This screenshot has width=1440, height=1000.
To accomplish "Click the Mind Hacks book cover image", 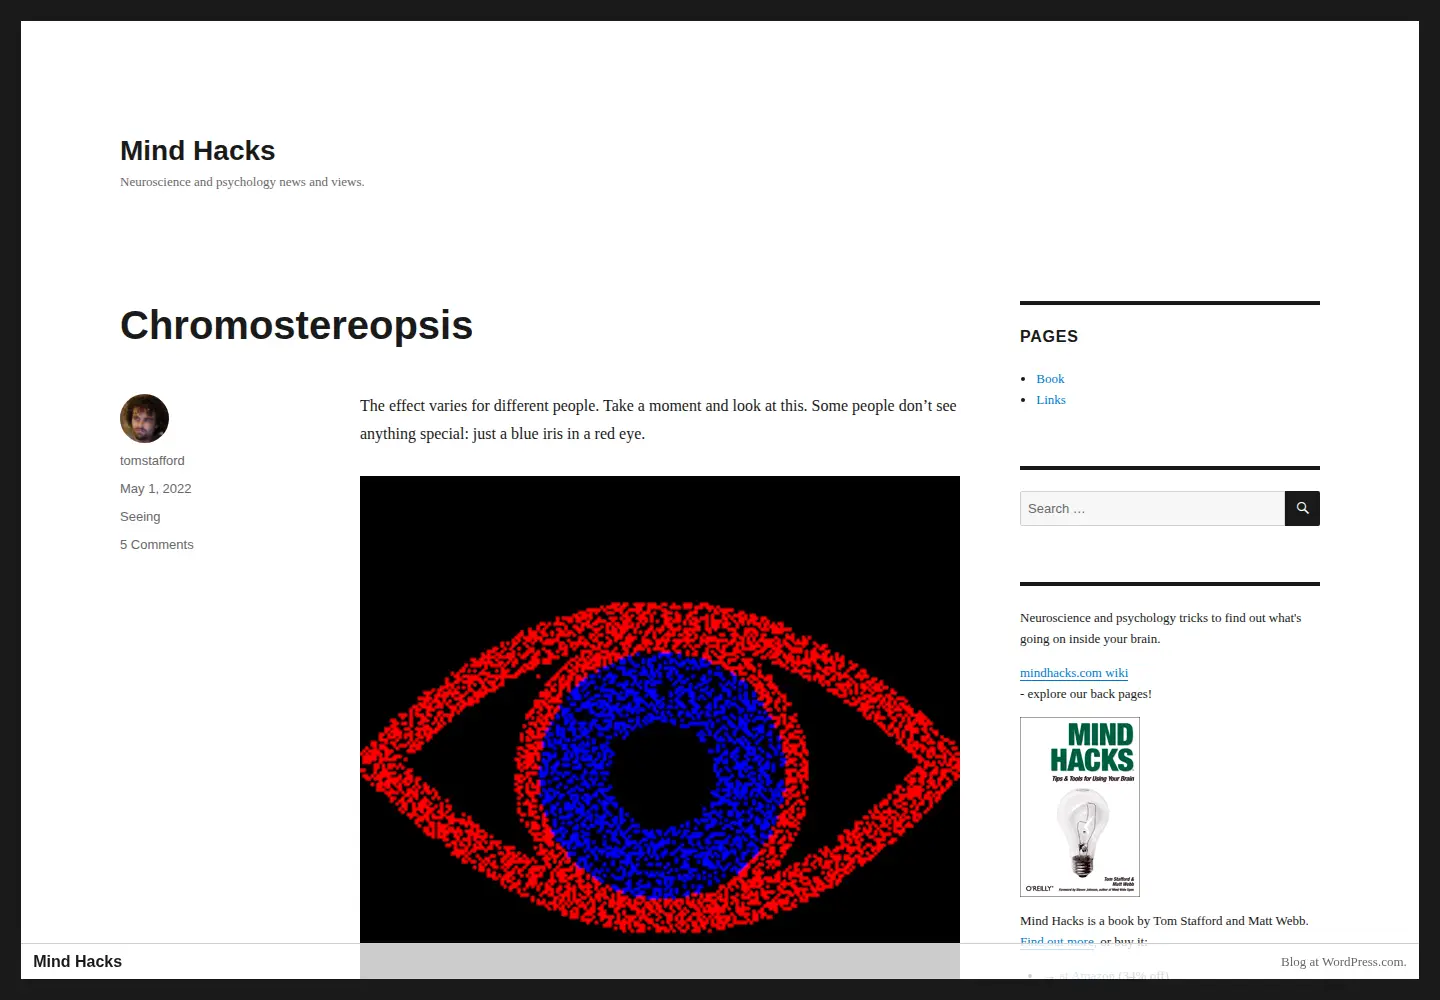I will tap(1080, 807).
